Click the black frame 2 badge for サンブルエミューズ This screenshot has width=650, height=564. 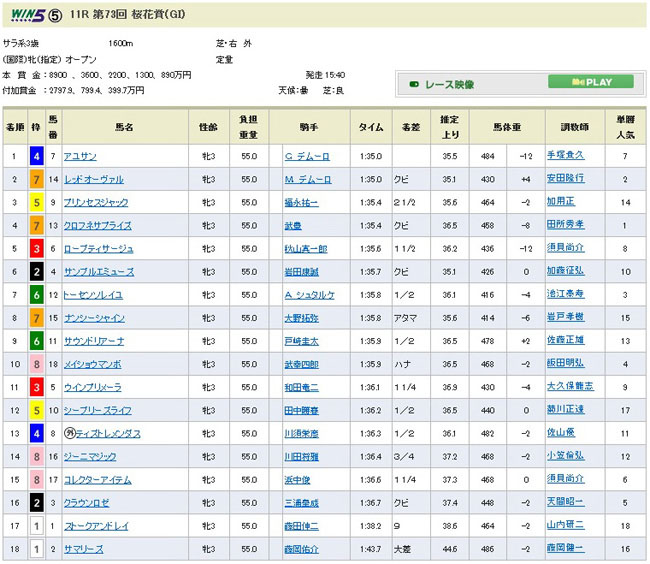point(36,272)
